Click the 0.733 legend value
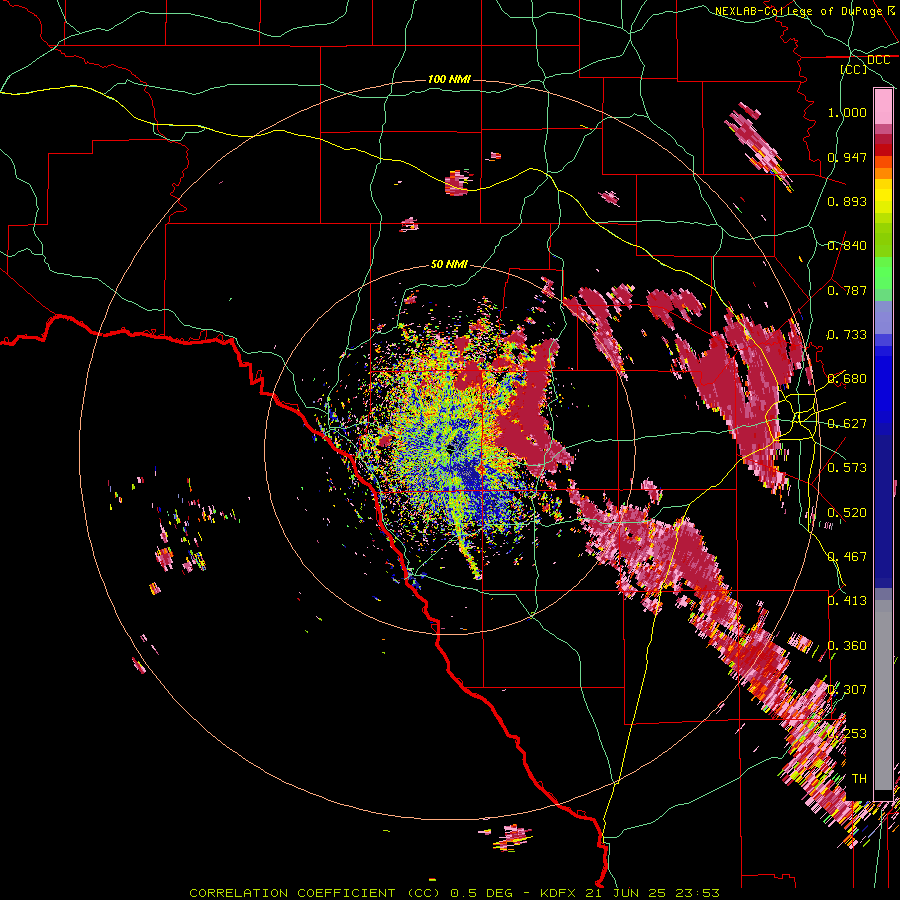Image resolution: width=900 pixels, height=900 pixels. click(847, 335)
